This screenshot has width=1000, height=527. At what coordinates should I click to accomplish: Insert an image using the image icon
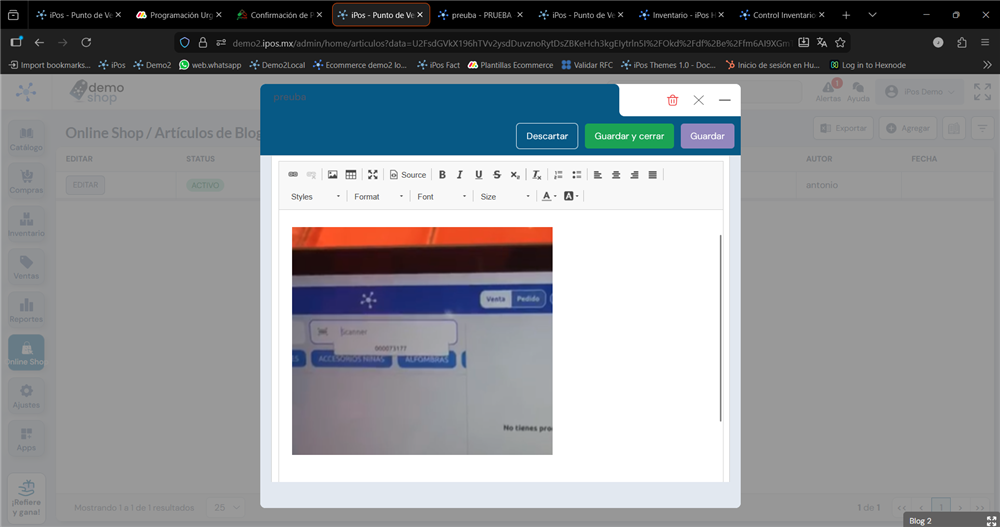[333, 175]
